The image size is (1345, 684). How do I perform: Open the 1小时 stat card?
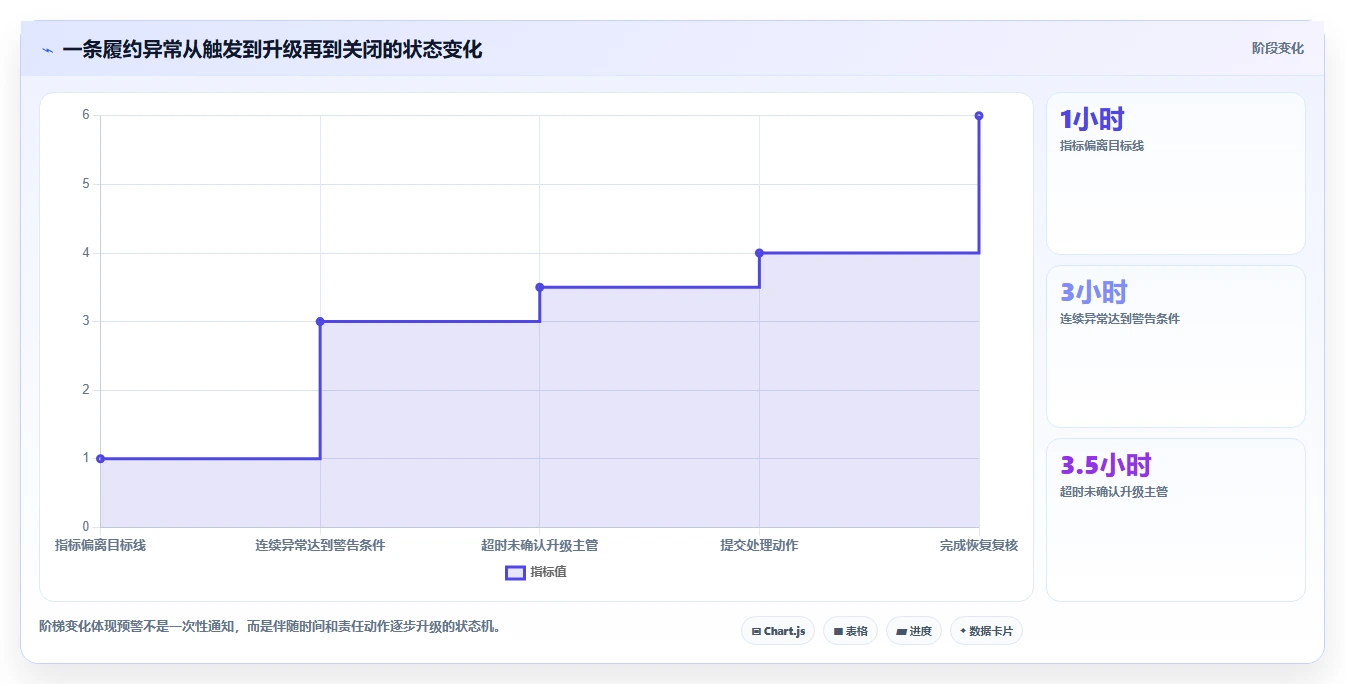point(1176,173)
